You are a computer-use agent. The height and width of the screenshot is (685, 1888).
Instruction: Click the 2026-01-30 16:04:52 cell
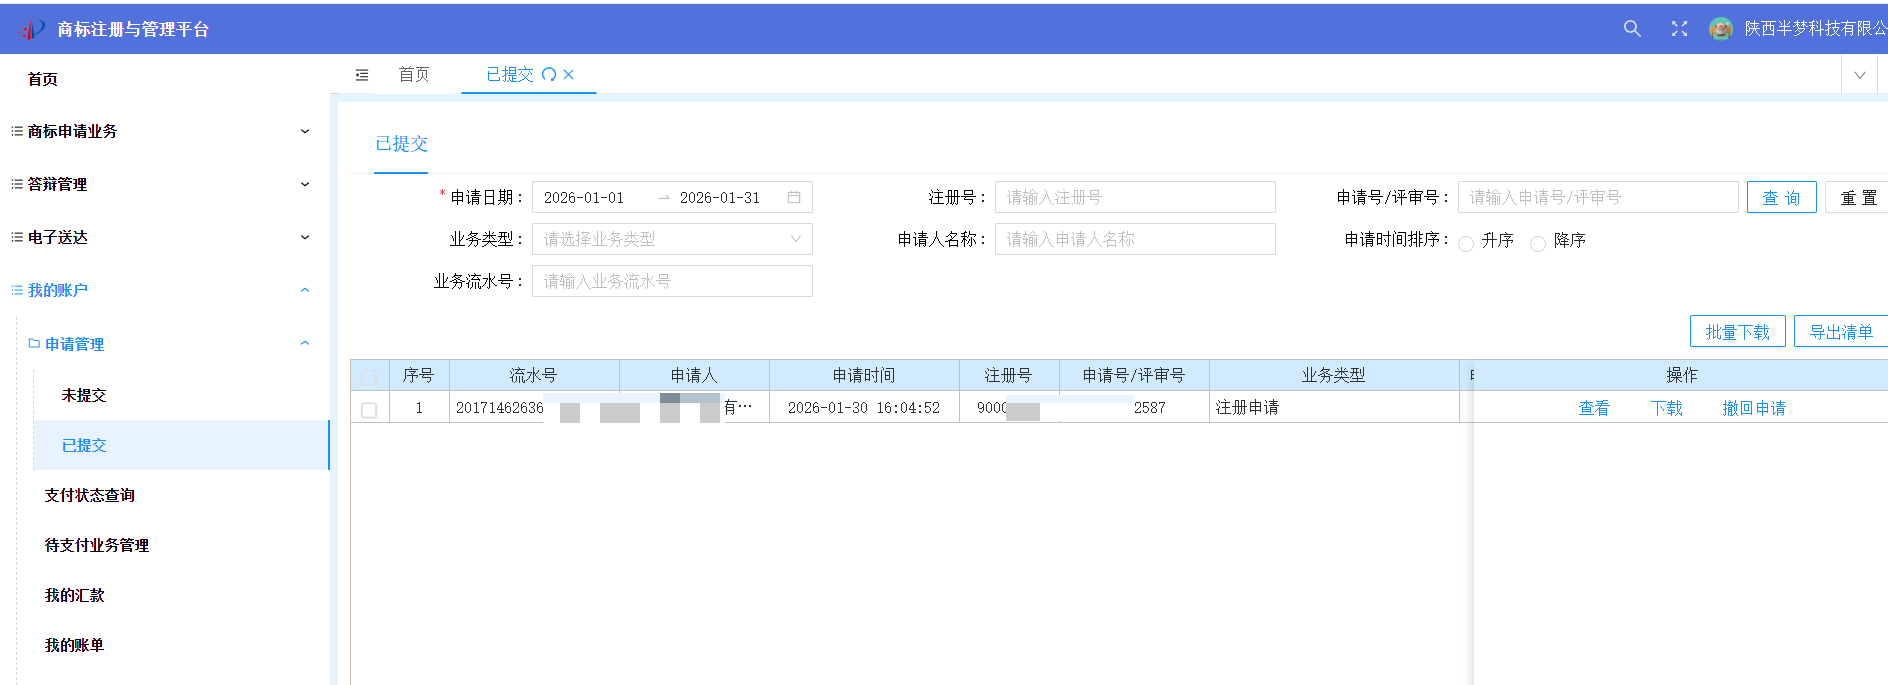tap(864, 407)
